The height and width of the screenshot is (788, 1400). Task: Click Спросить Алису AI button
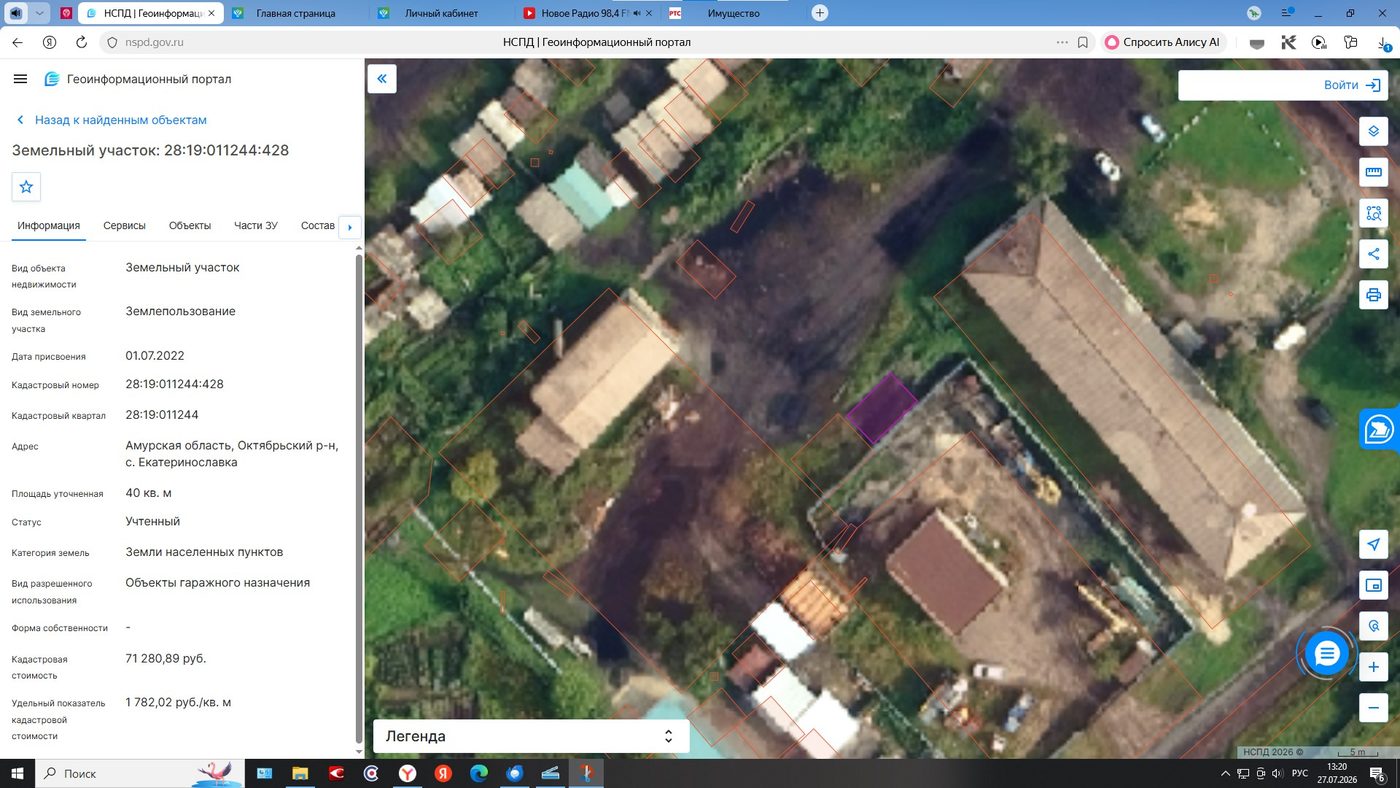1162,42
